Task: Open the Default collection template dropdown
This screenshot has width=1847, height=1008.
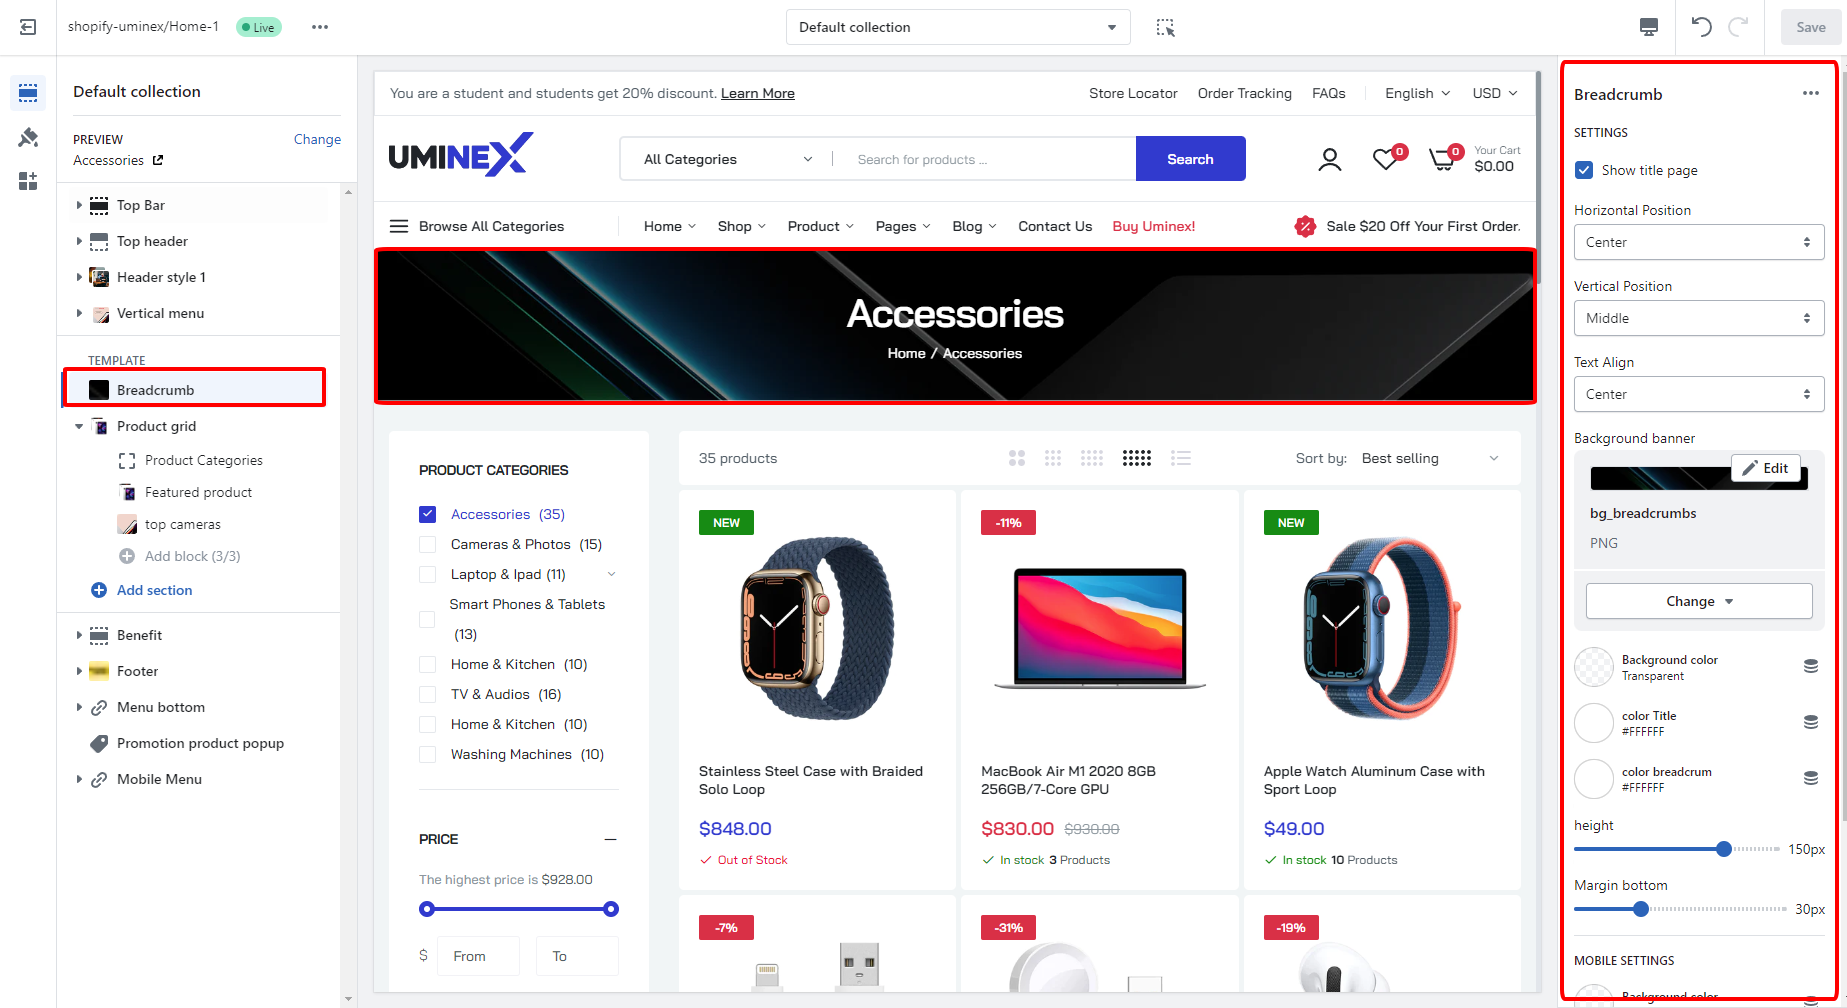Action: click(x=958, y=27)
